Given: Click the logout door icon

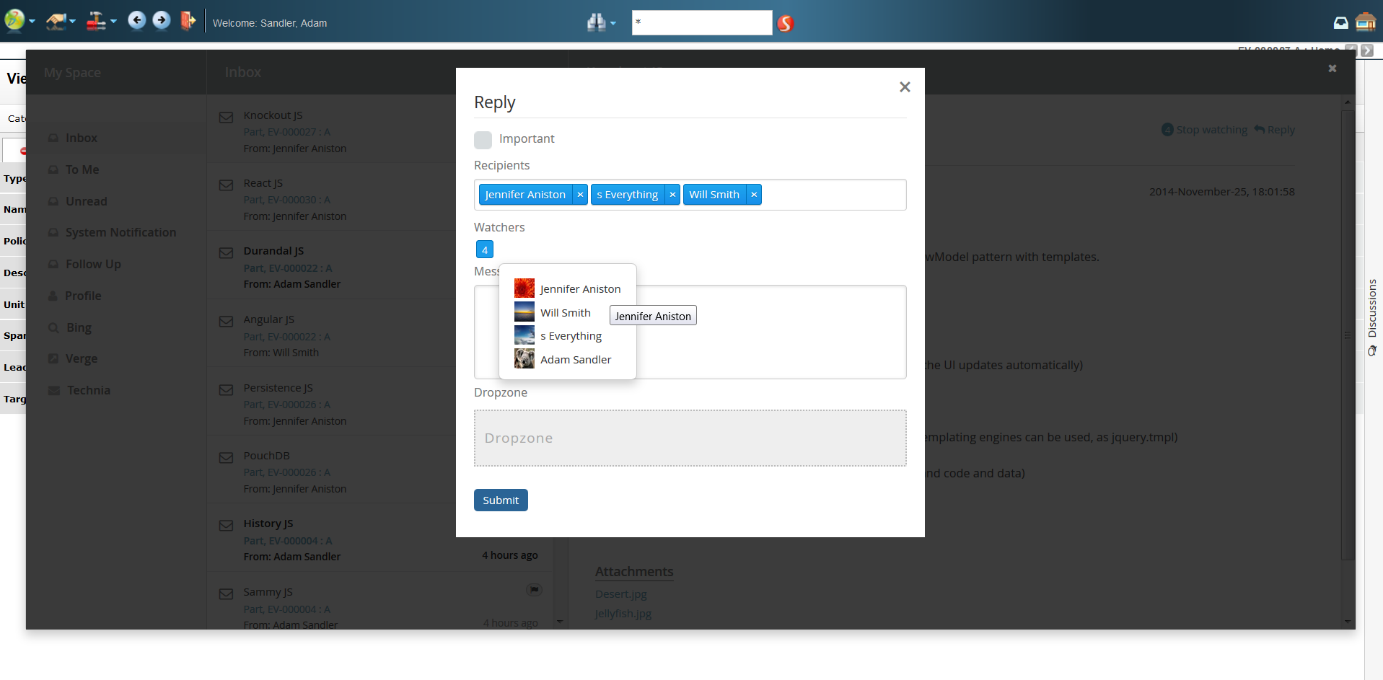Looking at the screenshot, I should click(x=188, y=21).
